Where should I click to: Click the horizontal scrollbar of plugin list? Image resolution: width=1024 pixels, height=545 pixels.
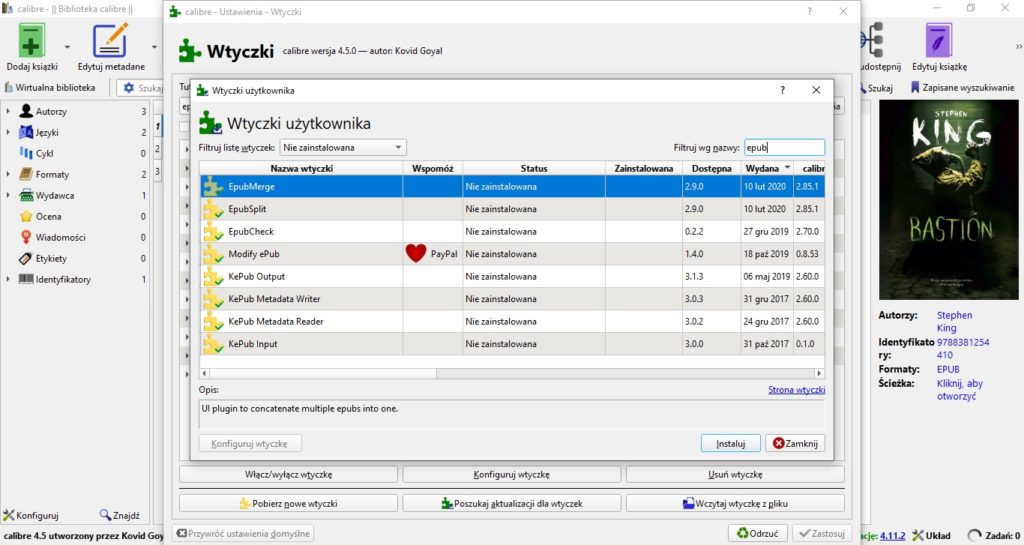coord(323,373)
